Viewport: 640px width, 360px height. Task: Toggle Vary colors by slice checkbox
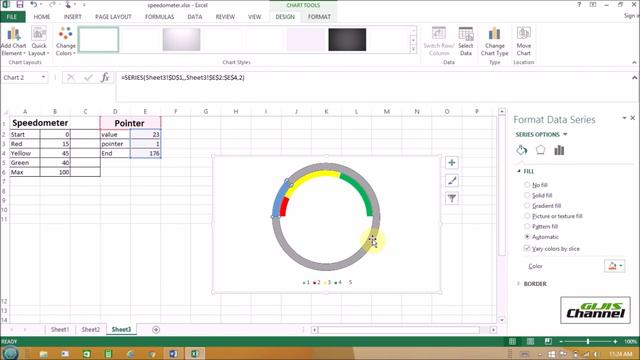coord(527,248)
